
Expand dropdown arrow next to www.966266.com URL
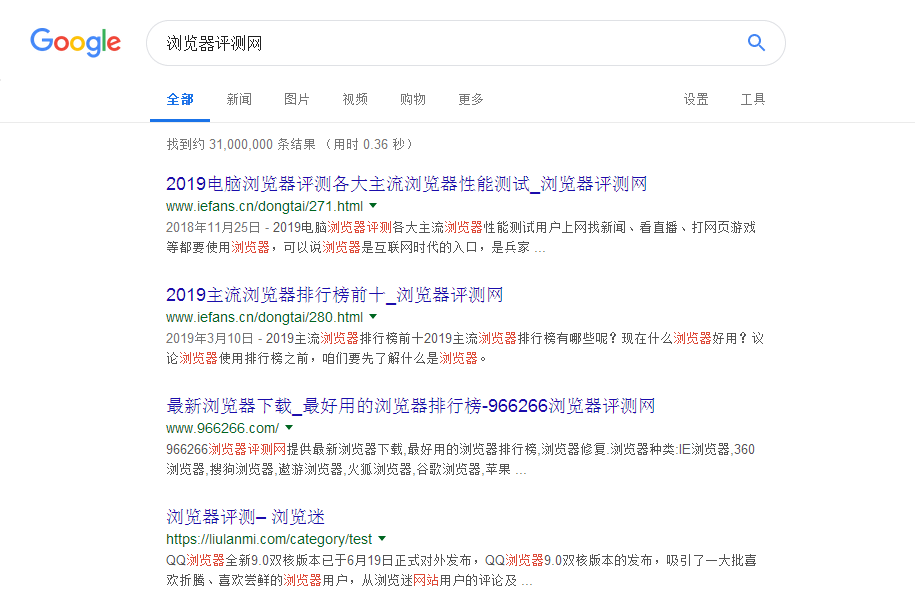coord(289,427)
